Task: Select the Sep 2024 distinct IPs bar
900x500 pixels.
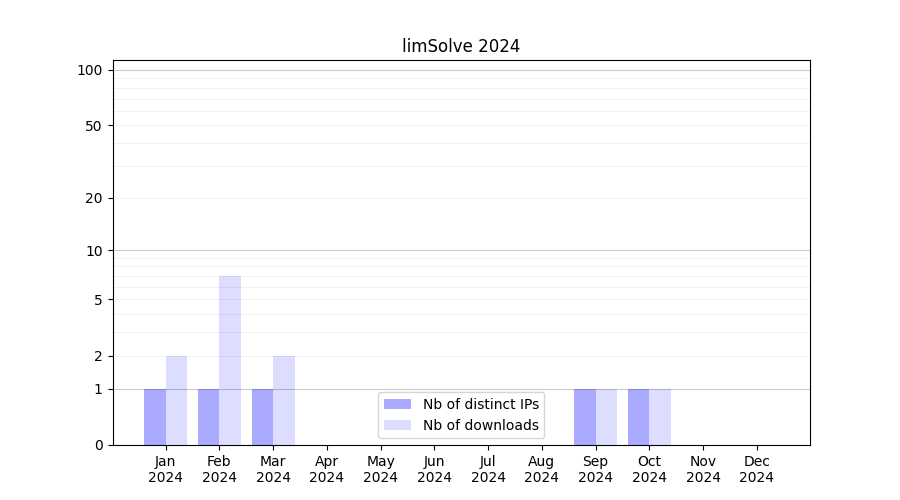Action: (585, 417)
